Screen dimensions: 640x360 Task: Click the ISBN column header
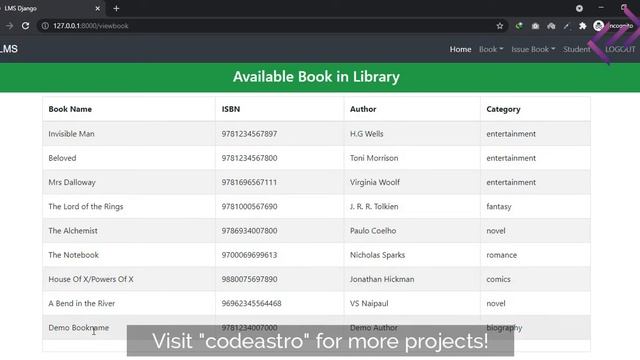click(231, 109)
